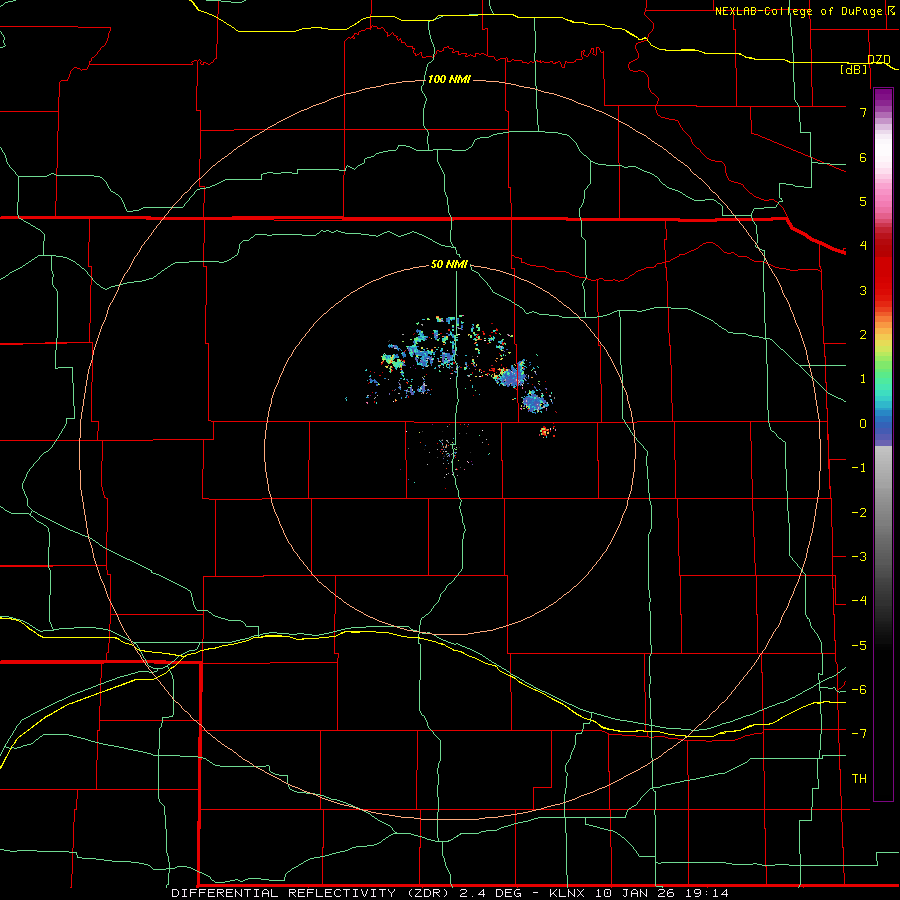Screen dimensions: 900x900
Task: Click the -5 value on the color scale
Action: (x=859, y=646)
